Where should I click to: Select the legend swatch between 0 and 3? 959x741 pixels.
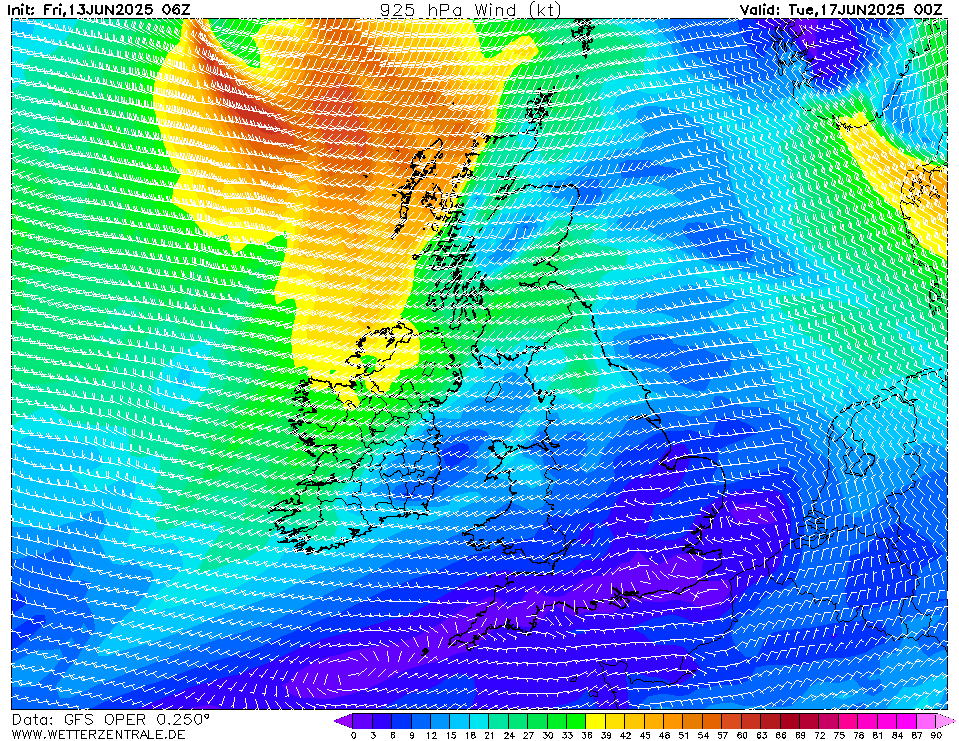coord(362,721)
